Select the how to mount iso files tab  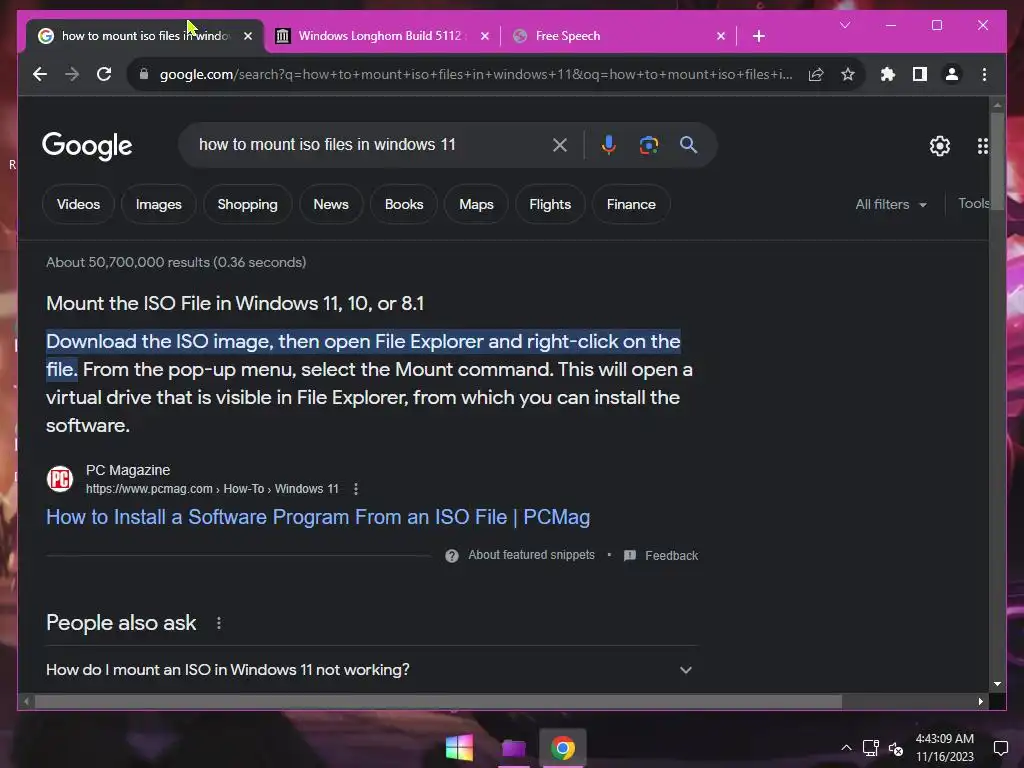pos(145,36)
